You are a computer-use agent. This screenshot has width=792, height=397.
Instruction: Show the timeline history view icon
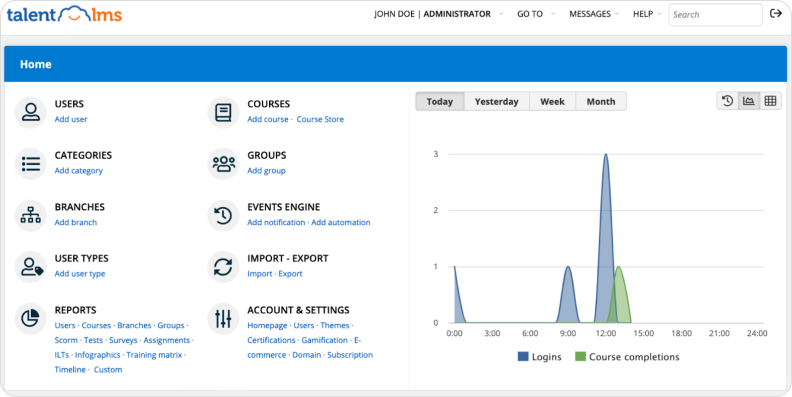pyautogui.click(x=727, y=101)
